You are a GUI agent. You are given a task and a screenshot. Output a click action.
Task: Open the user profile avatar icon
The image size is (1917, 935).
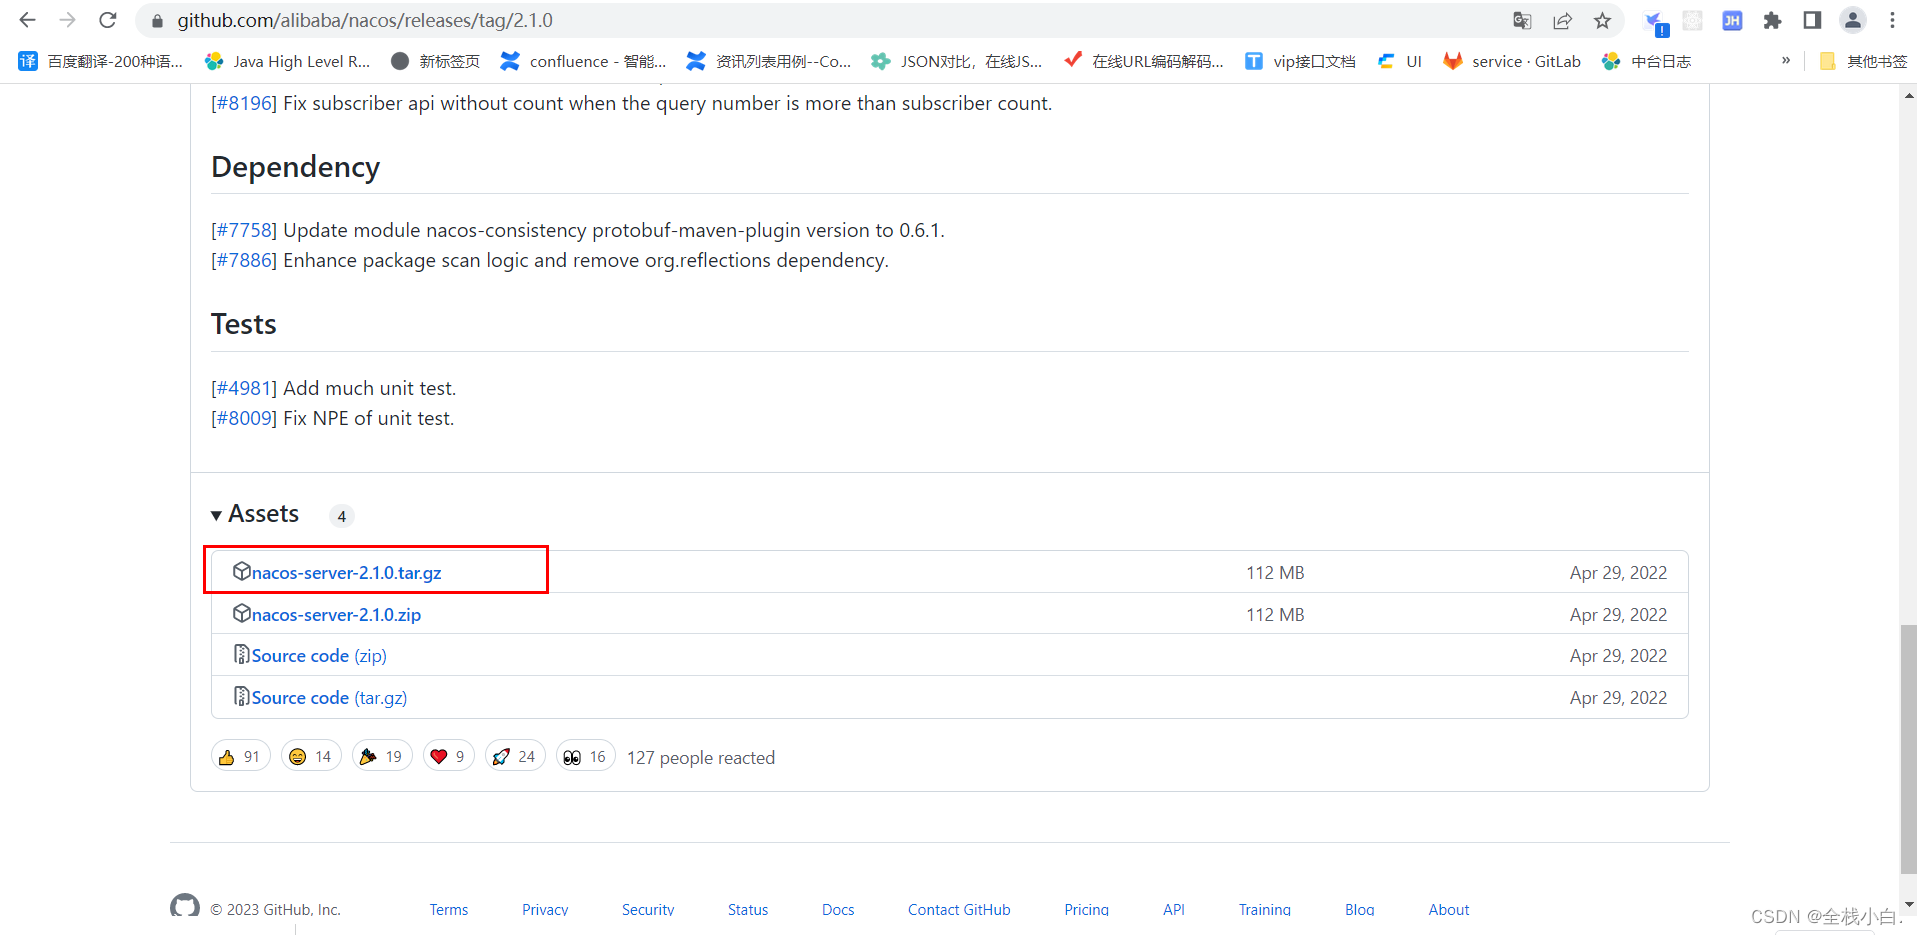pos(1852,20)
